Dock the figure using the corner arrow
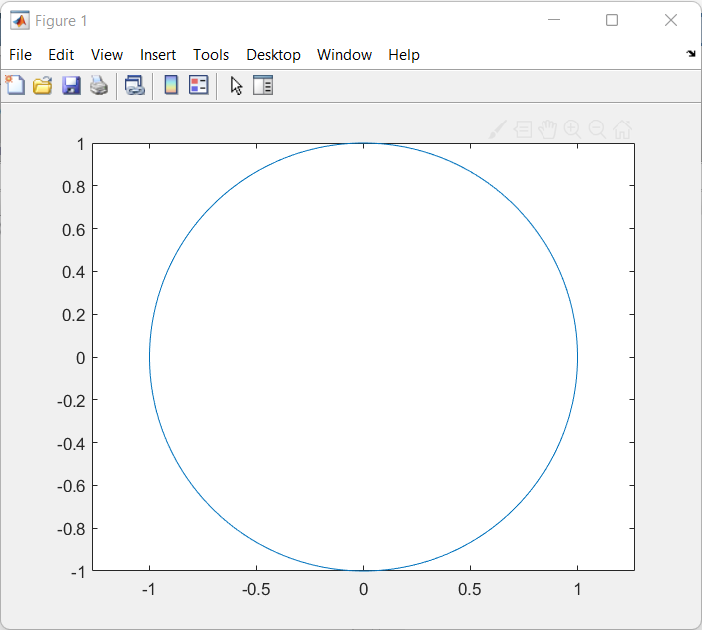The width and height of the screenshot is (702, 630). pos(691,54)
